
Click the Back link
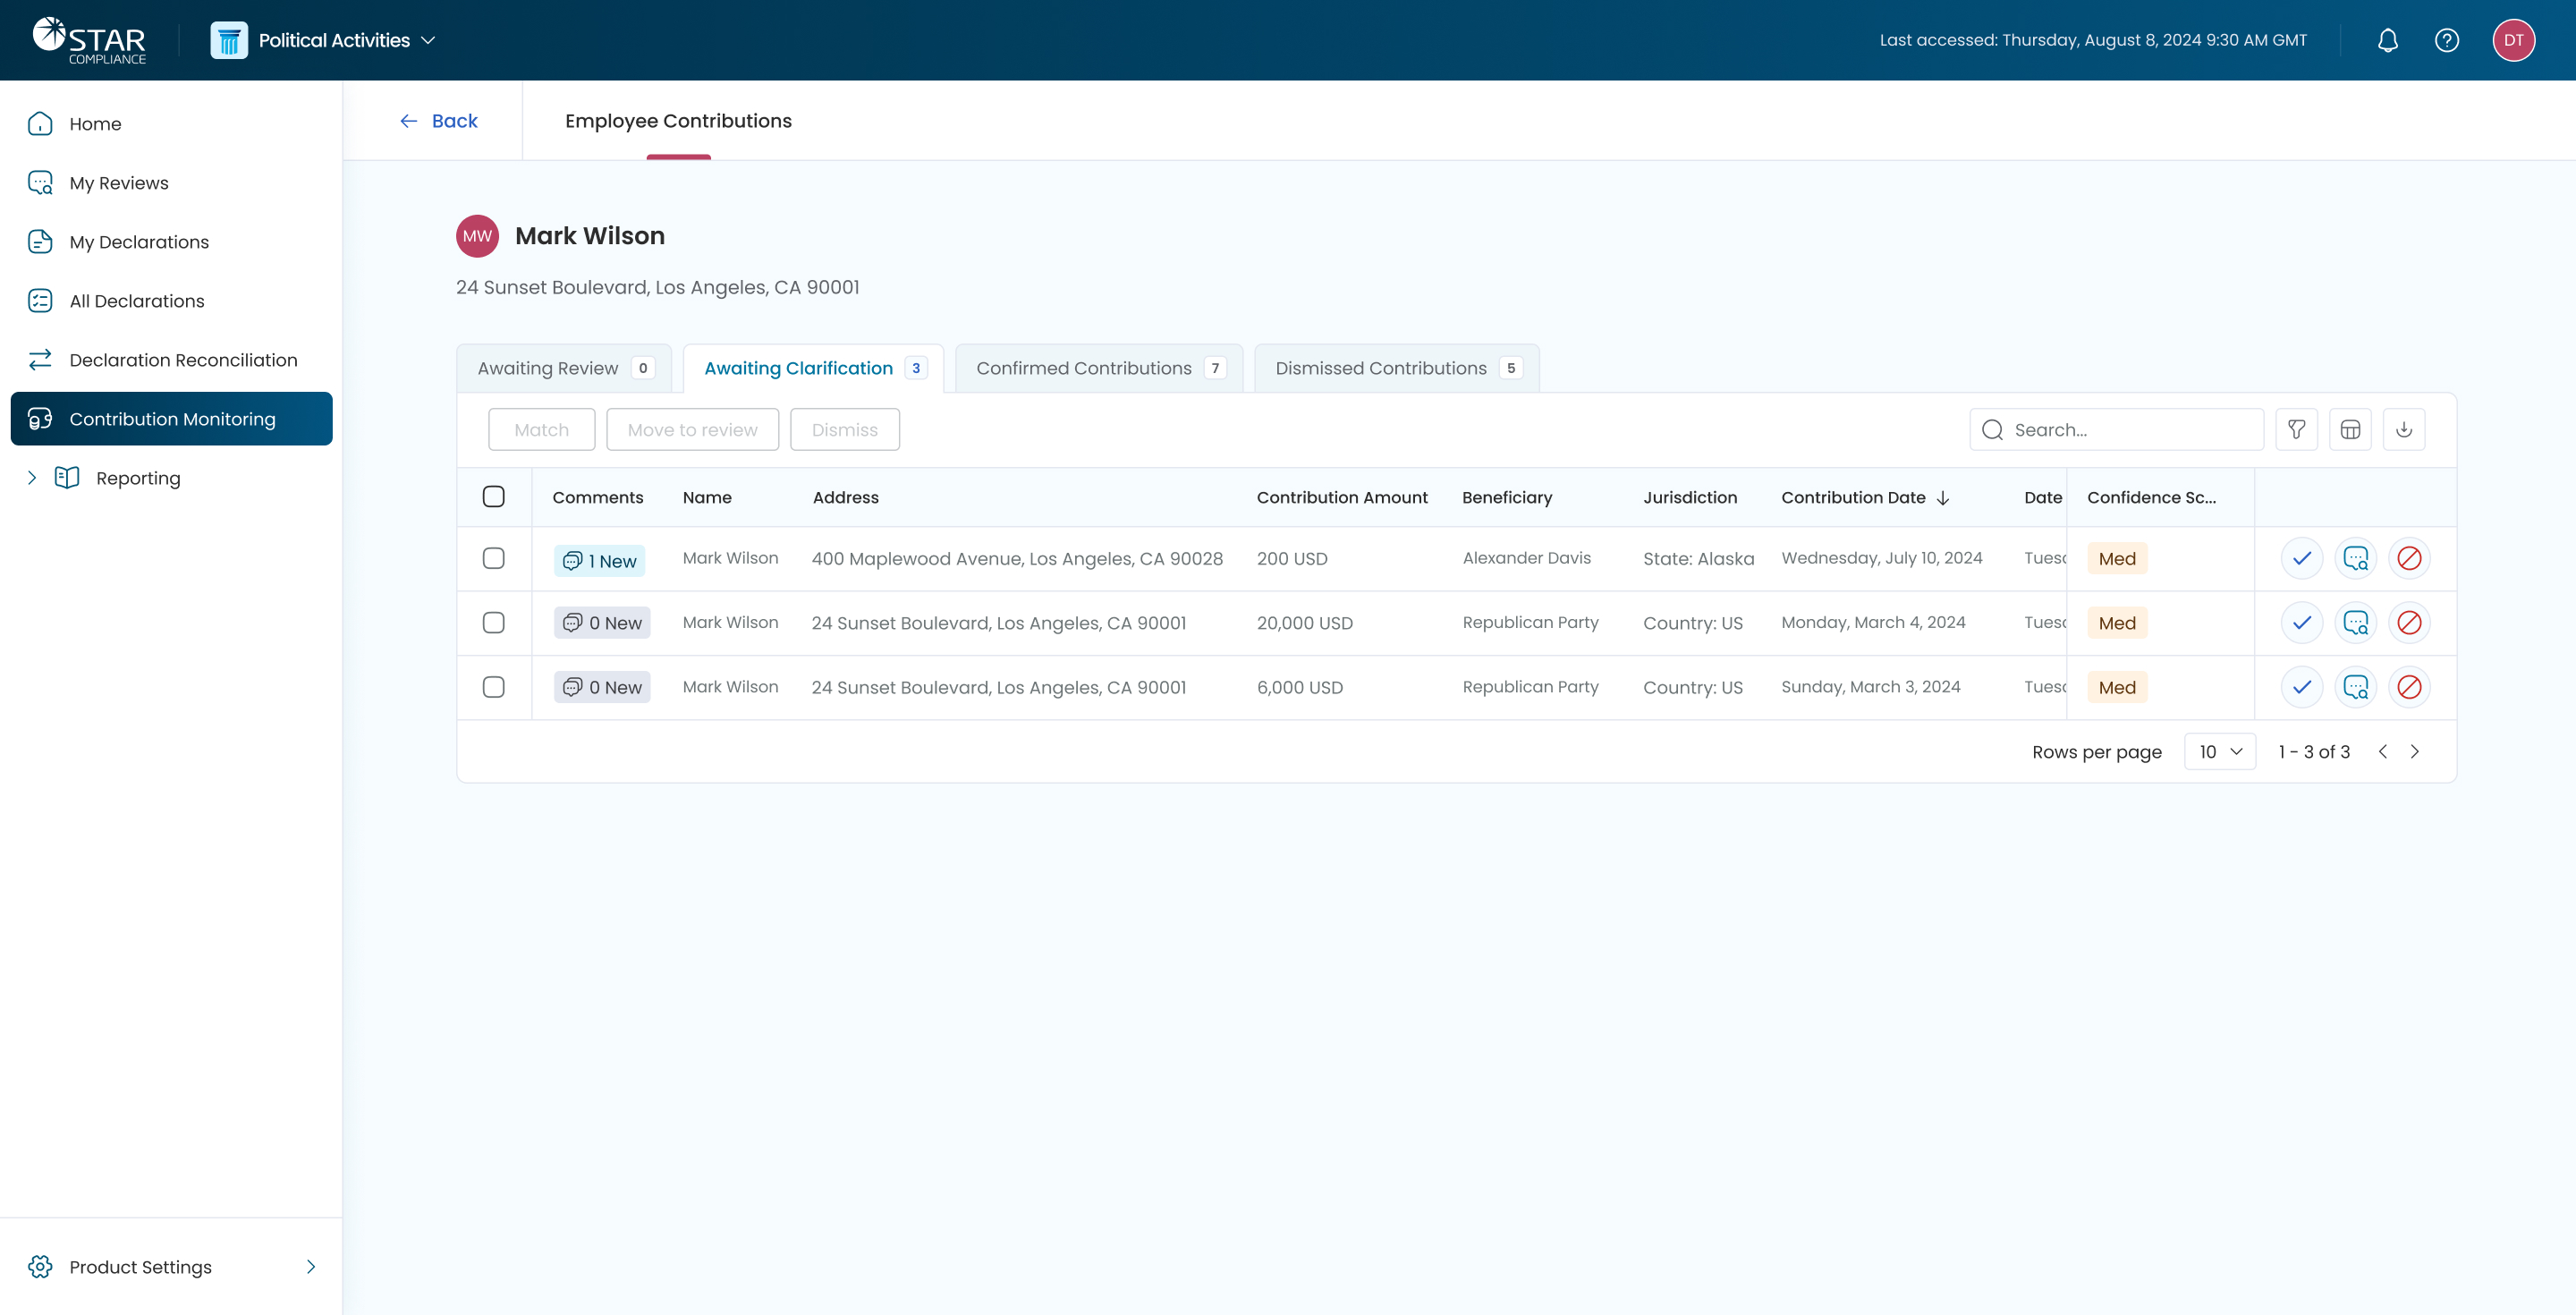pyautogui.click(x=439, y=121)
